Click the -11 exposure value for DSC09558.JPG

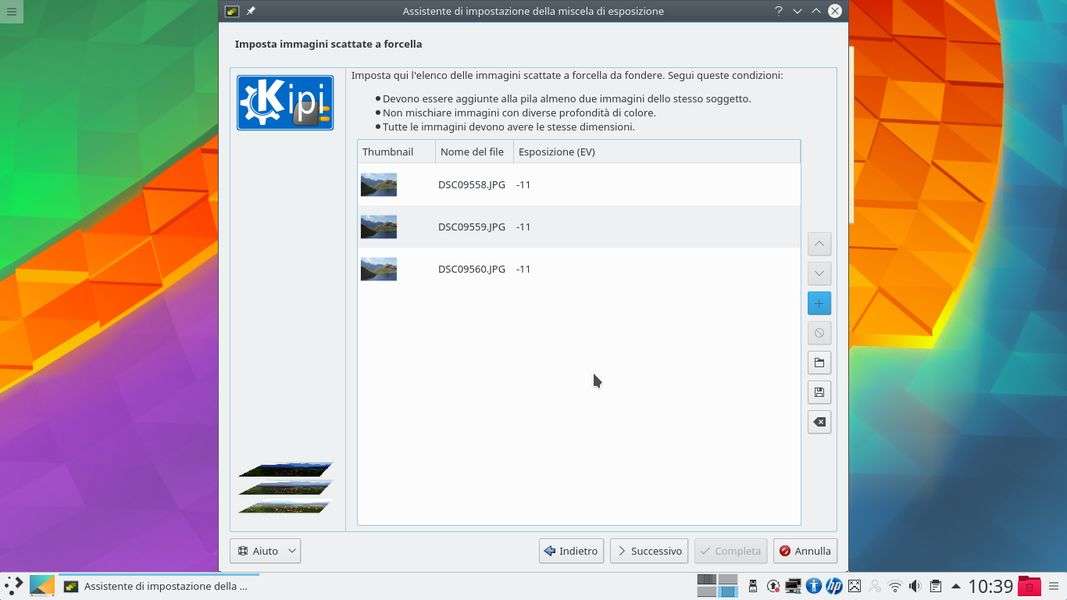pos(523,185)
